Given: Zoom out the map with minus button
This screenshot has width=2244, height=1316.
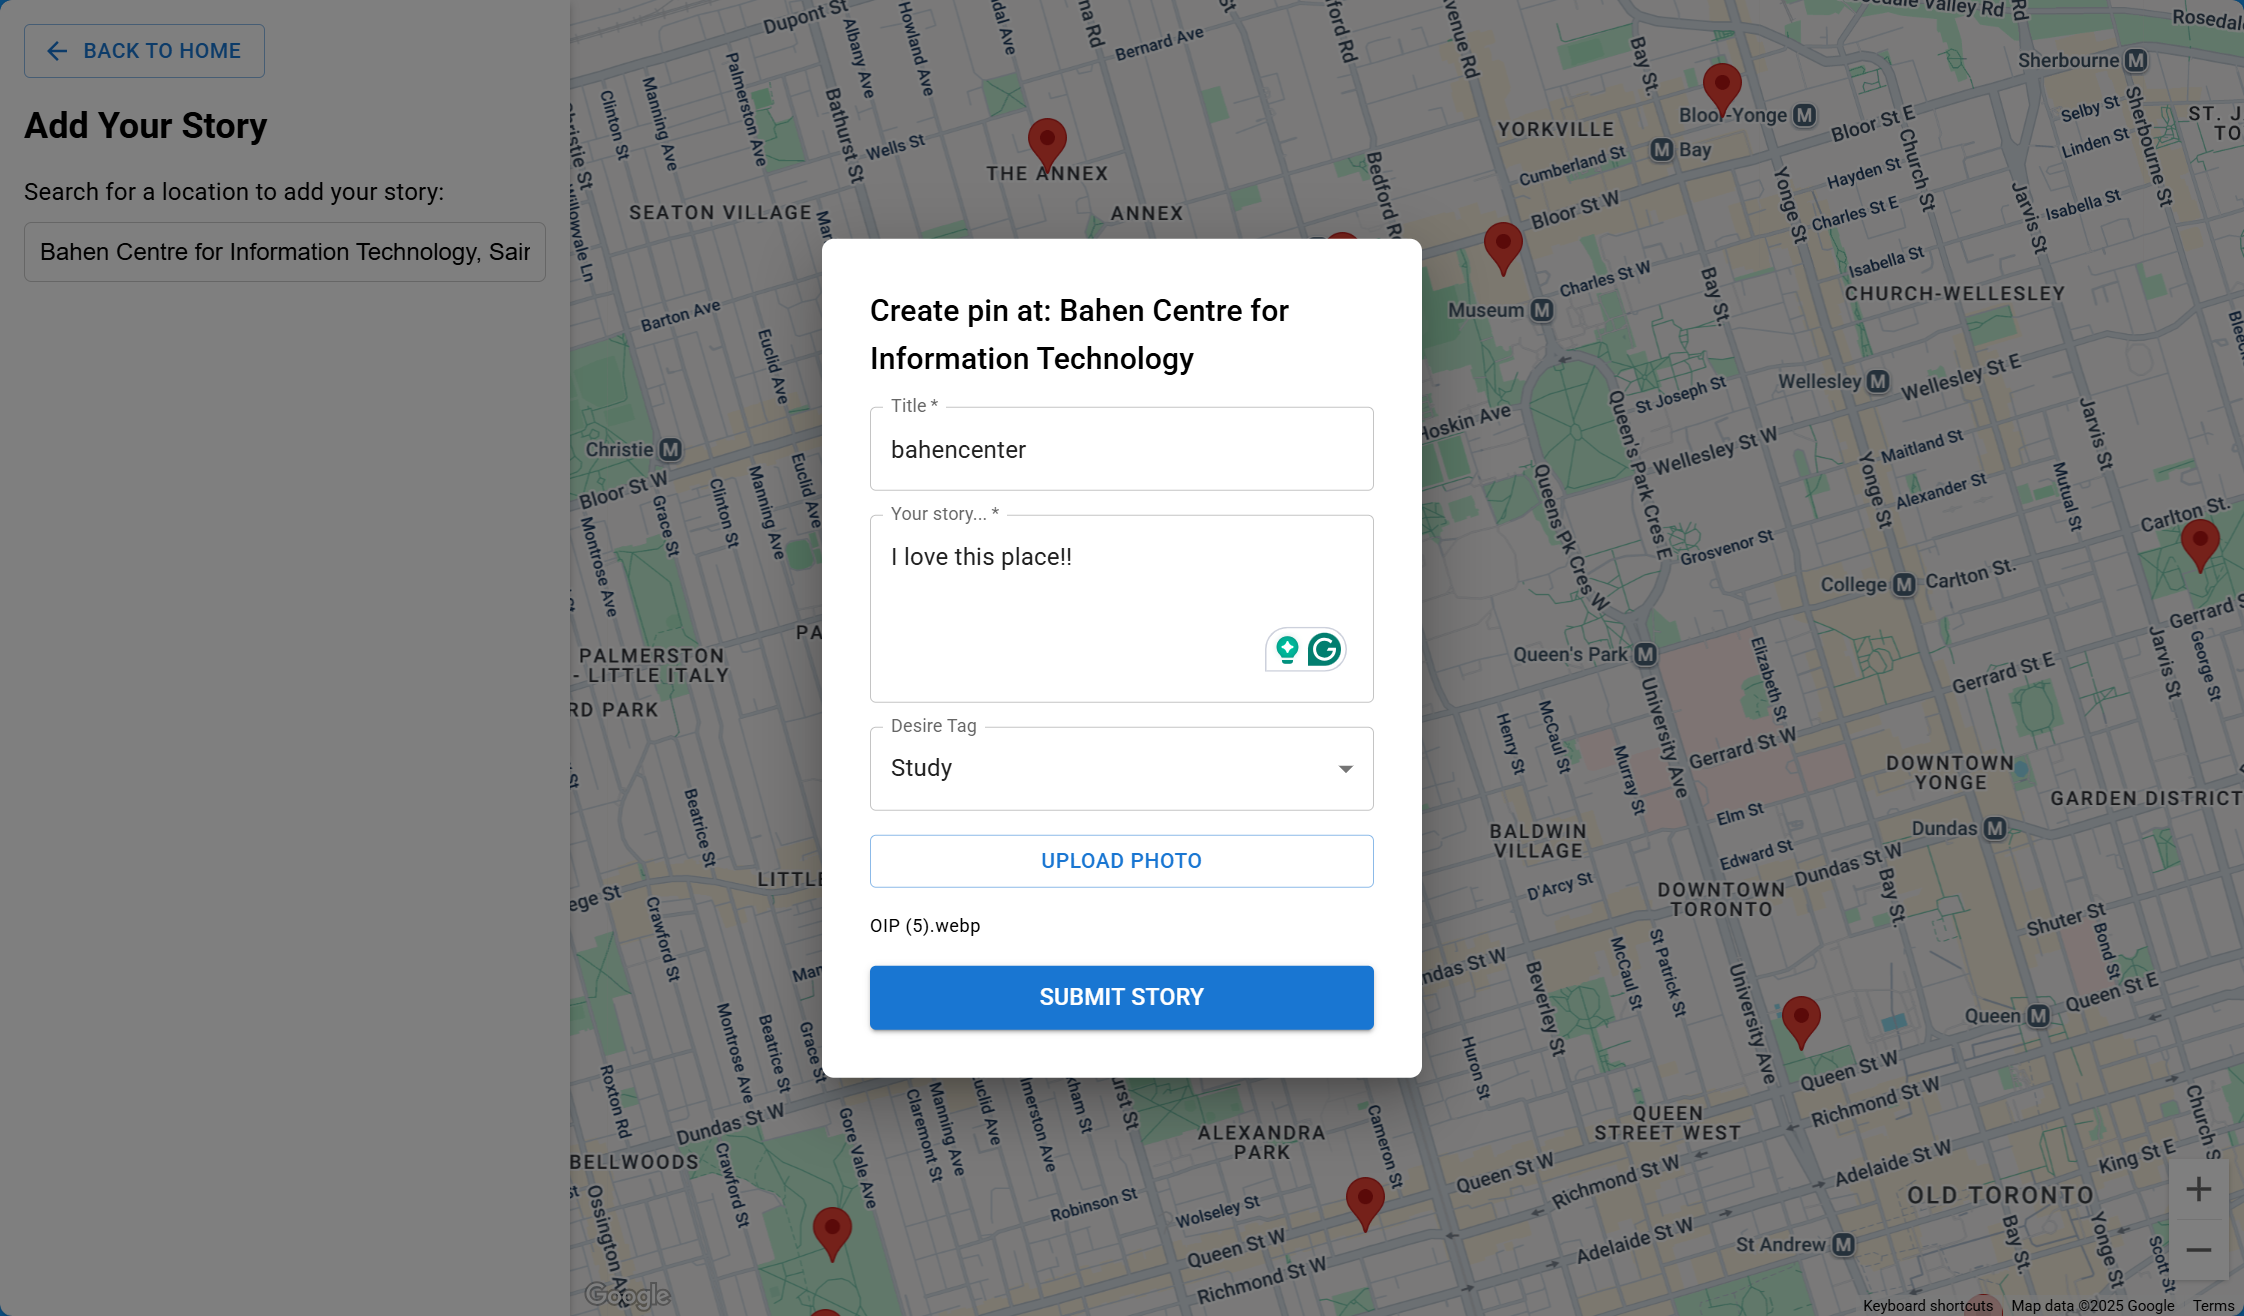Looking at the screenshot, I should [x=2198, y=1250].
